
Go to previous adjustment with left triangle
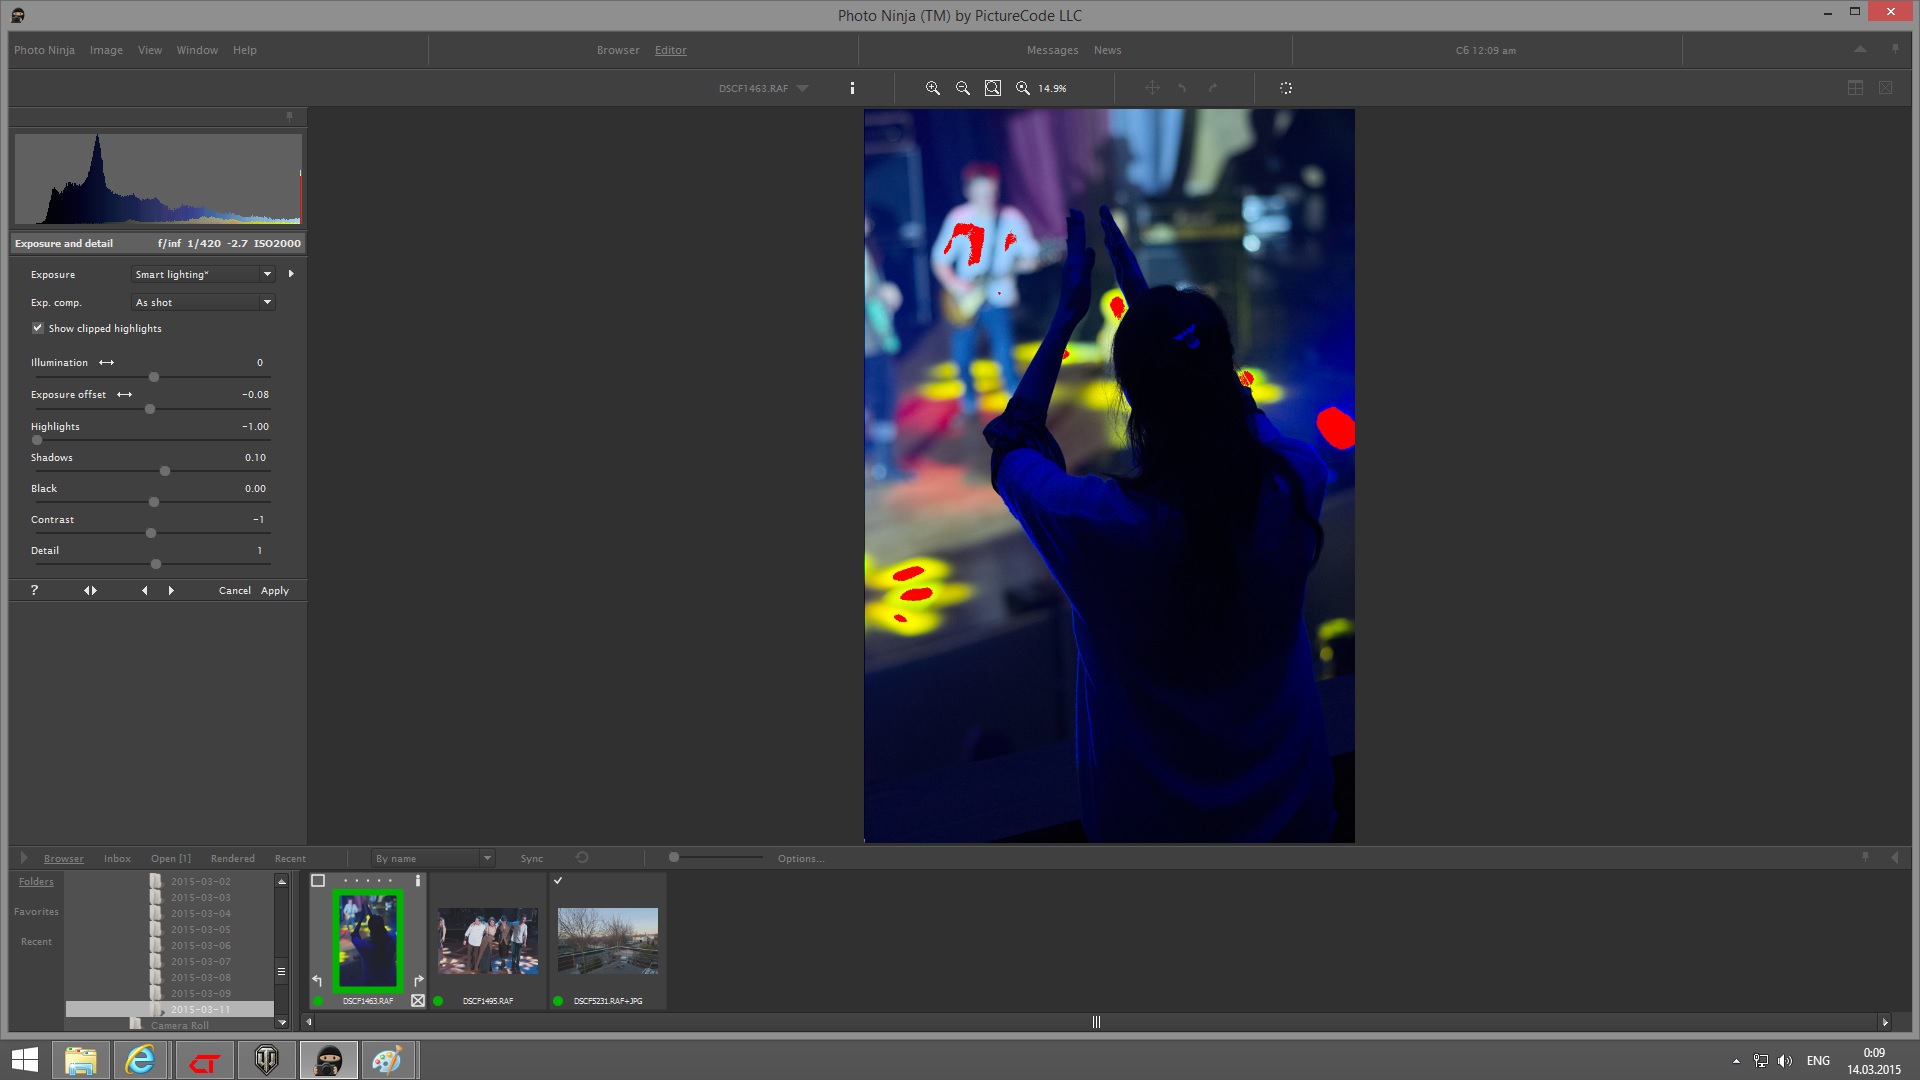pyautogui.click(x=144, y=590)
